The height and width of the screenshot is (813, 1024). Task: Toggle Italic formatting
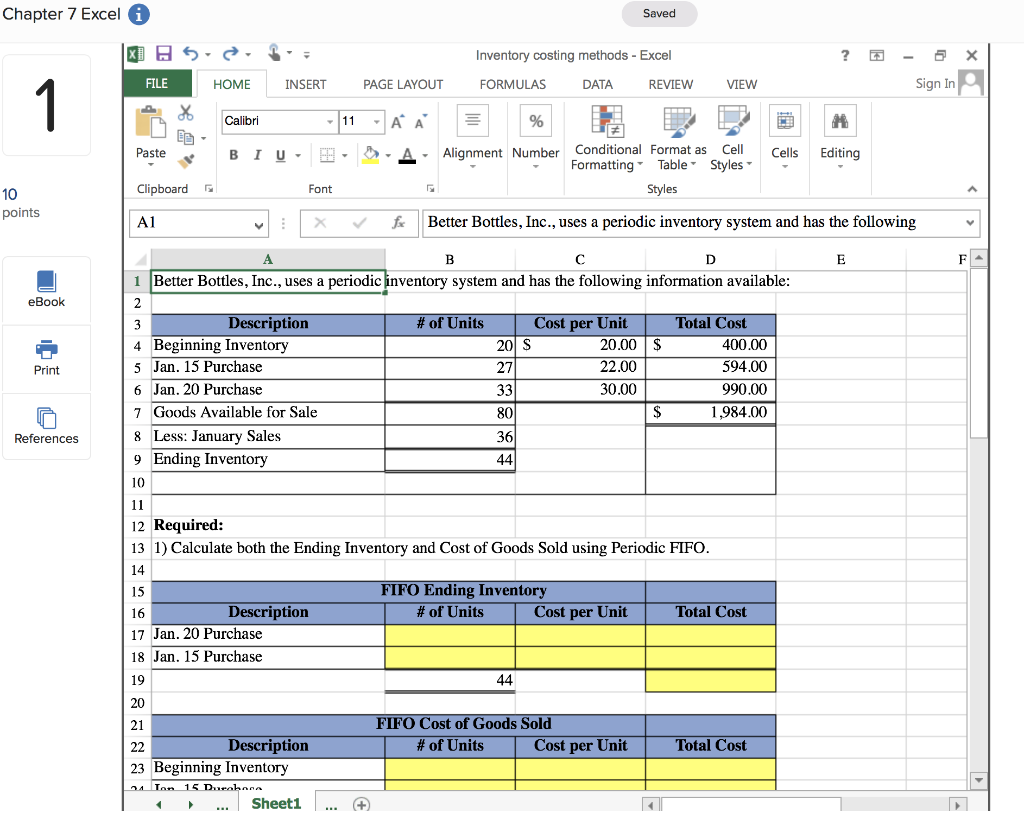pyautogui.click(x=257, y=155)
